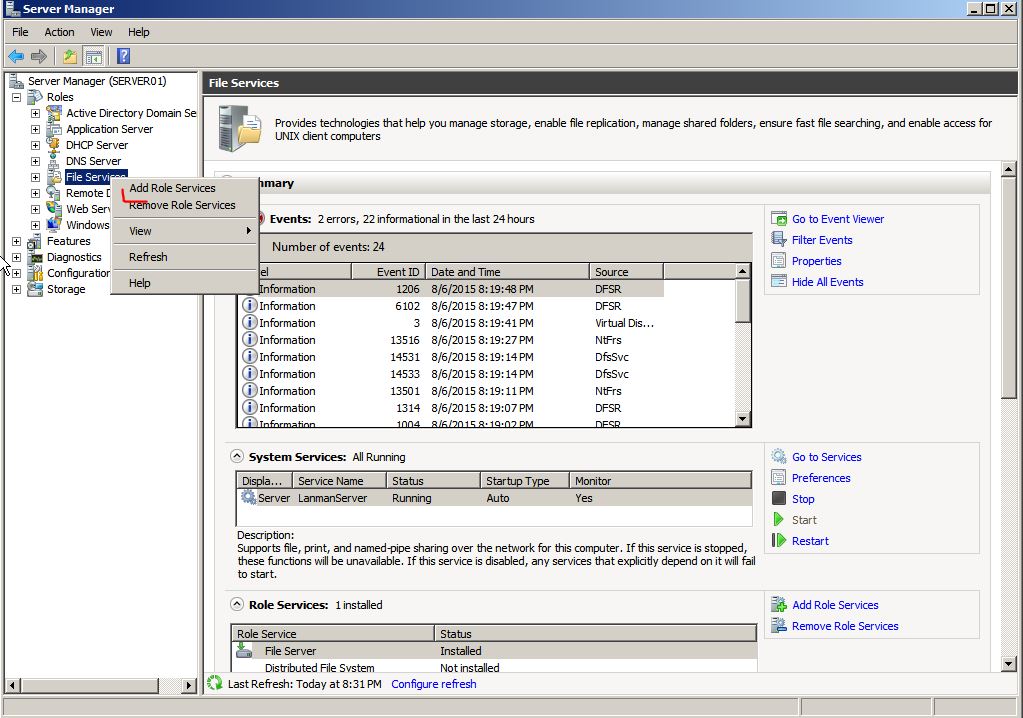Select Distributed File System role service row
Screen dimensions: 1023x718
point(494,667)
